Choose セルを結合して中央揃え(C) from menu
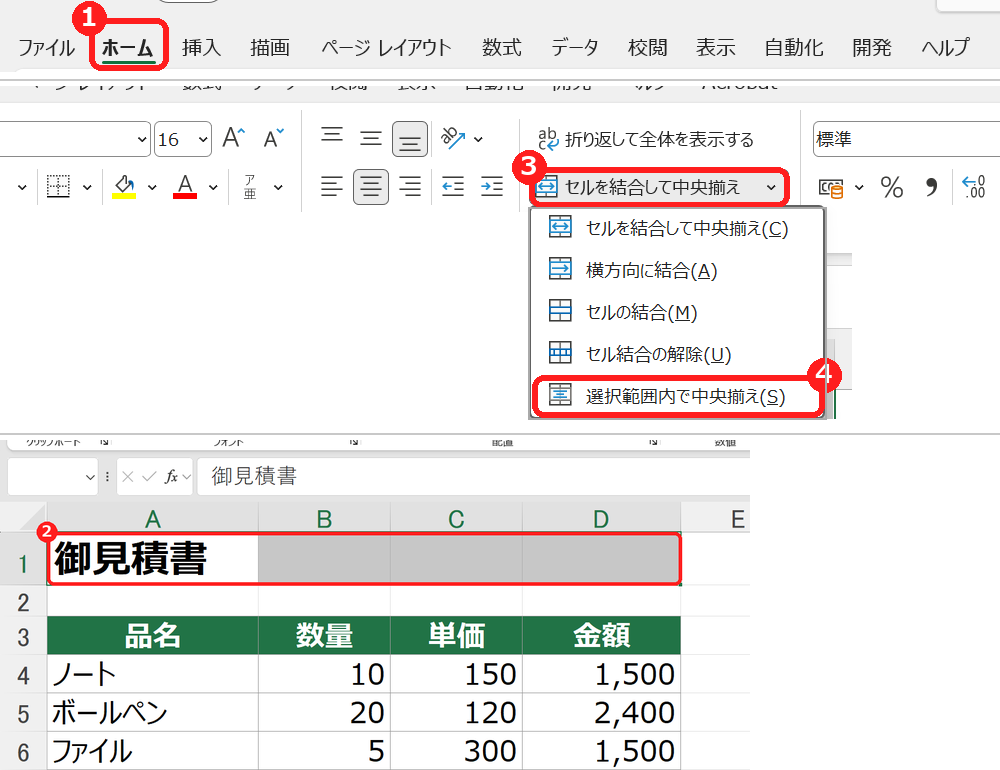Image resolution: width=1000 pixels, height=770 pixels. pos(677,228)
